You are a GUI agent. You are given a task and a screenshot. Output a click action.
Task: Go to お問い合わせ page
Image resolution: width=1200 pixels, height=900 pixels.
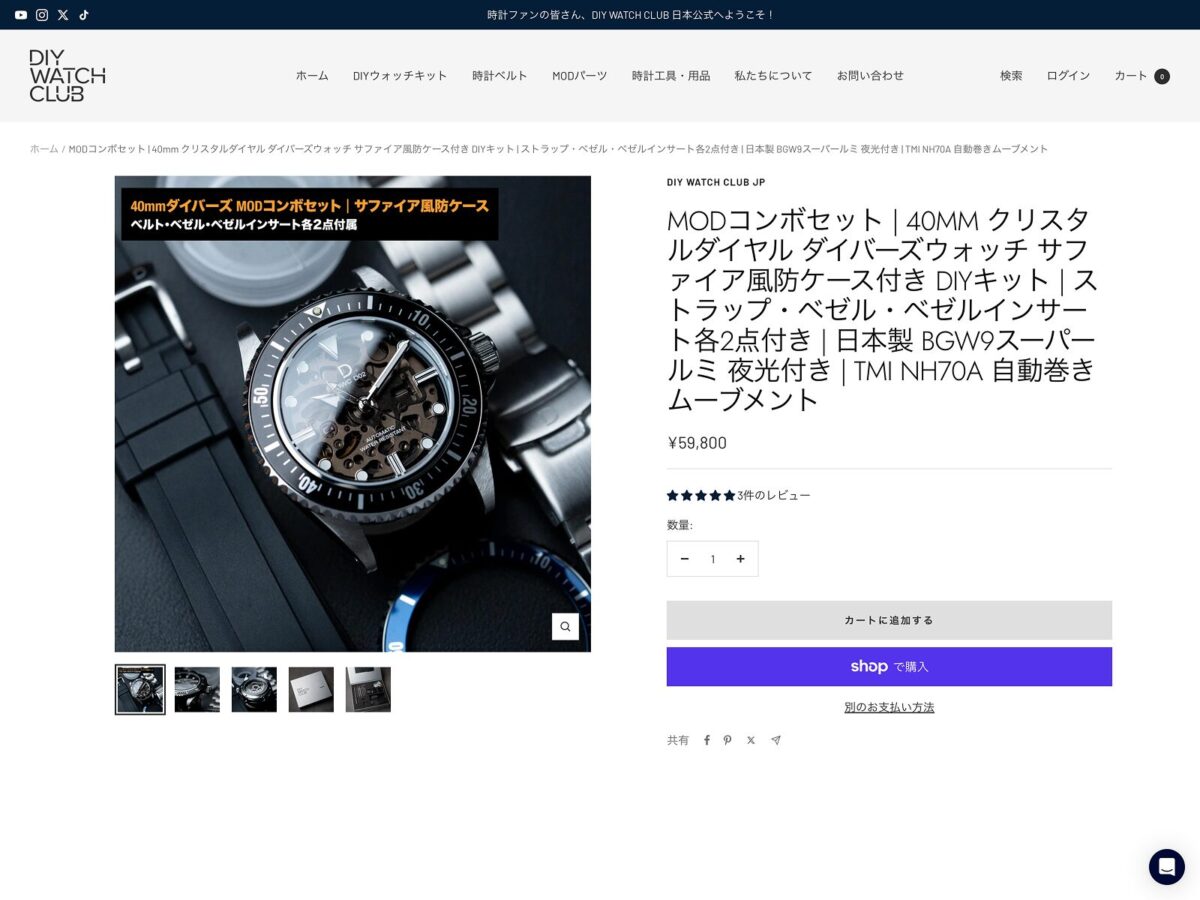click(870, 76)
